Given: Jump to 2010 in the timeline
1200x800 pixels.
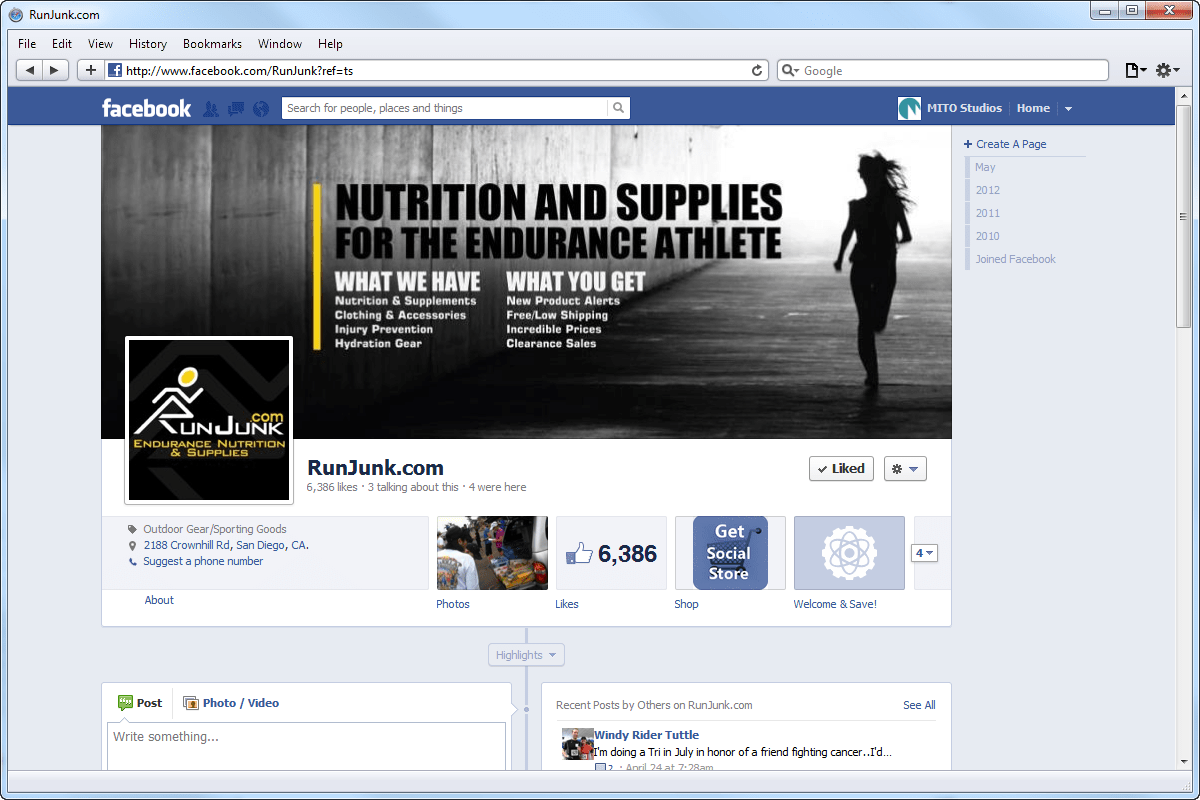Looking at the screenshot, I should pos(987,236).
